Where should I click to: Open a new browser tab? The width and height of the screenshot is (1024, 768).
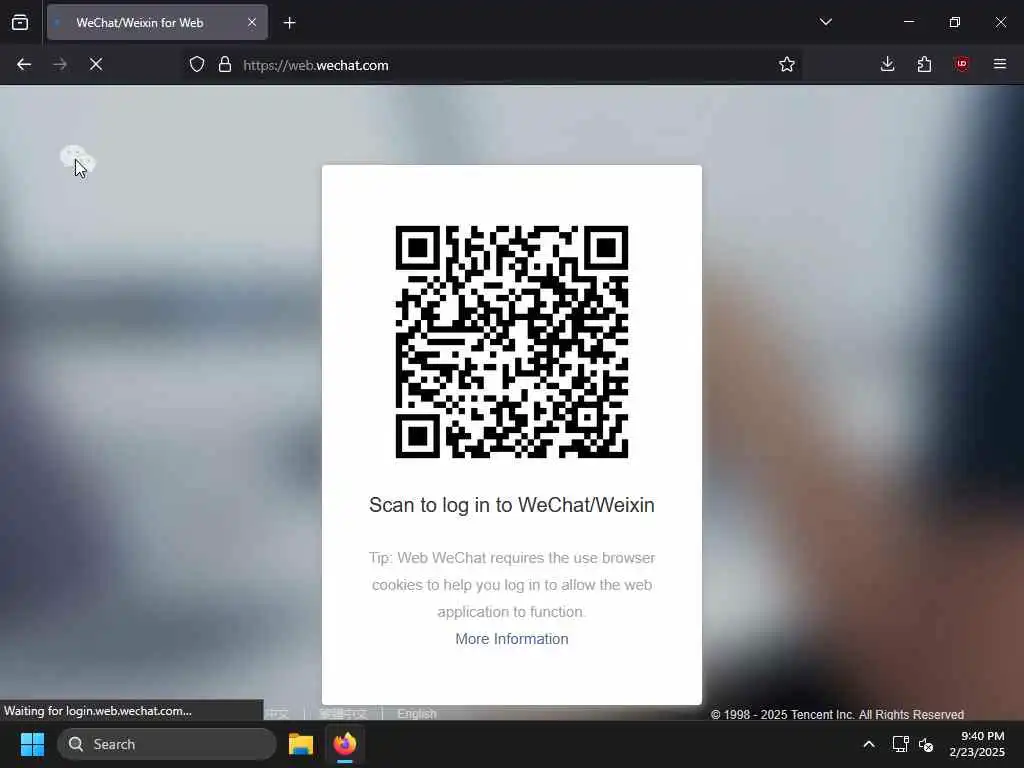pos(289,23)
